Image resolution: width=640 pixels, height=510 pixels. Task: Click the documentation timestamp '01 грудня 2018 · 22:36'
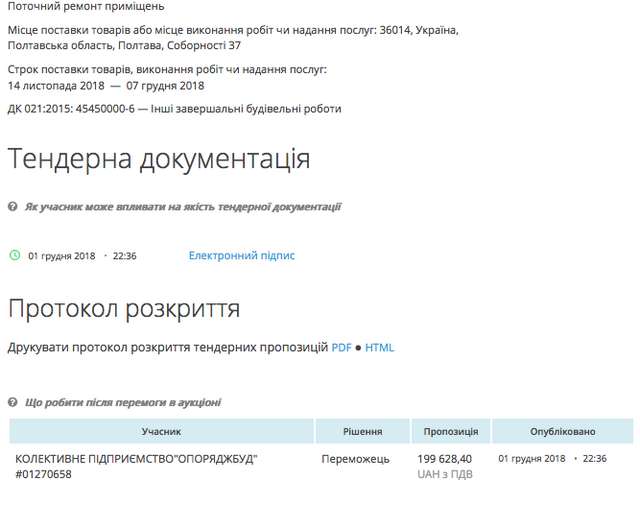(x=82, y=256)
